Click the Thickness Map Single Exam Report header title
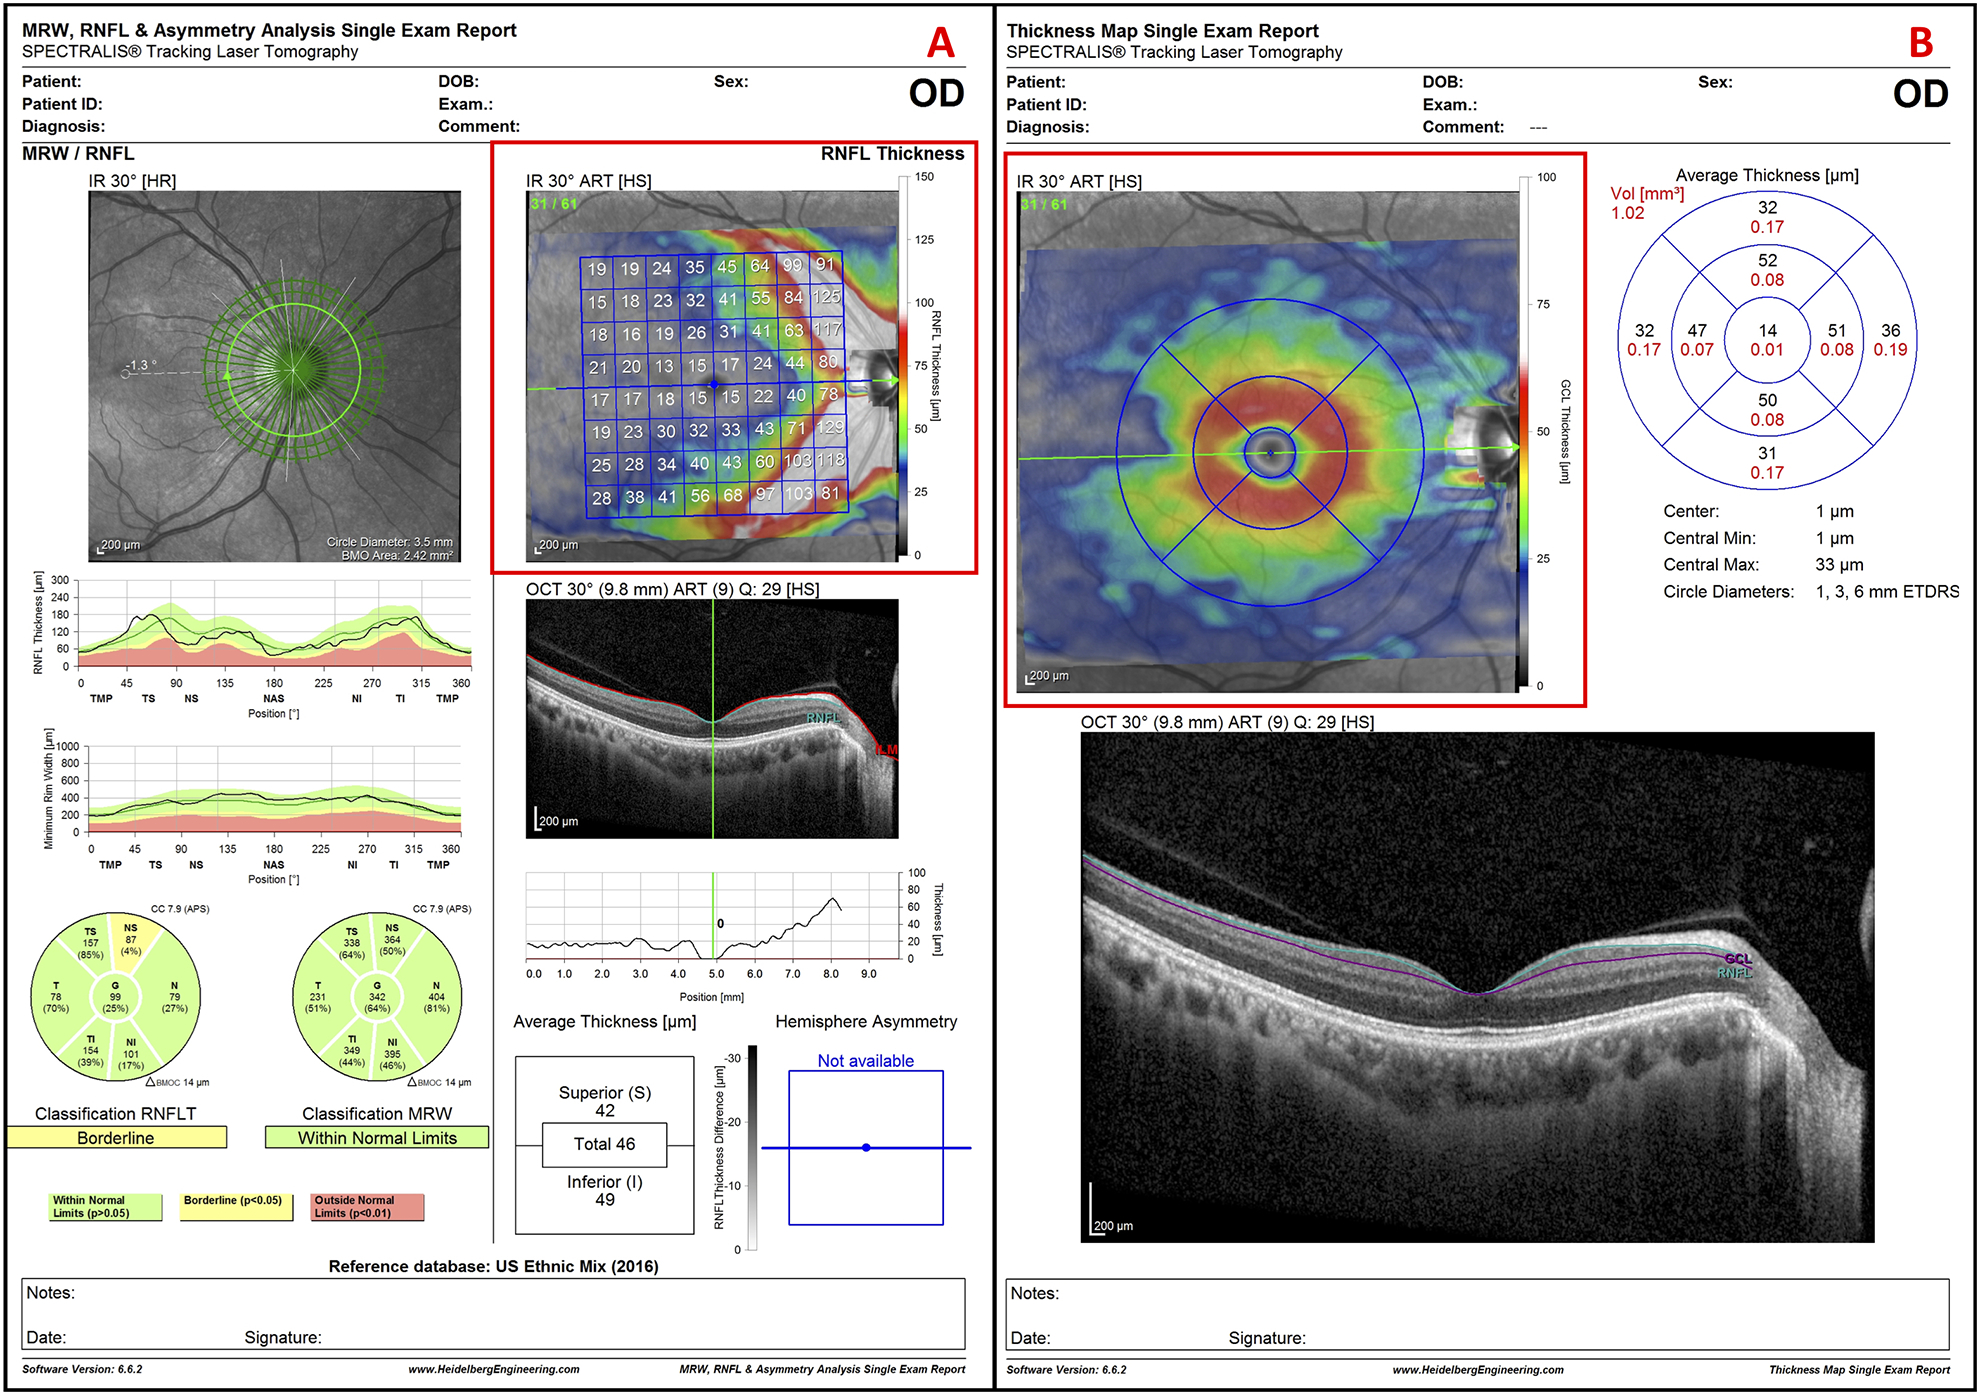The image size is (1980, 1395). 1162,31
